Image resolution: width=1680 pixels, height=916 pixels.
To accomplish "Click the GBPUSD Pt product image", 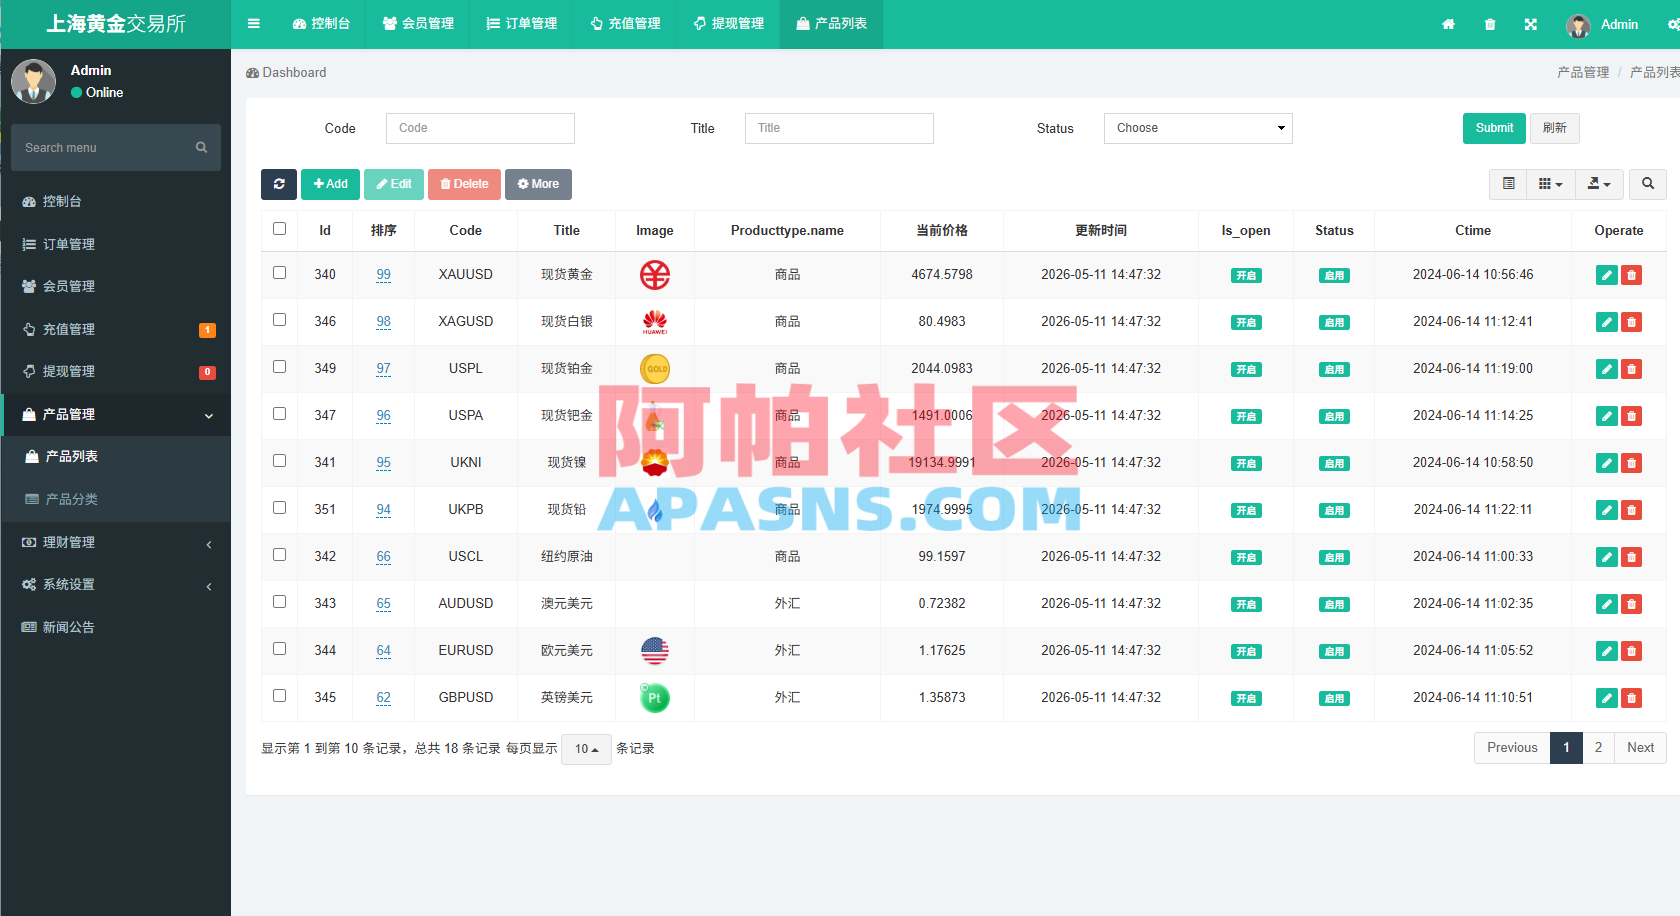I will click(x=655, y=698).
